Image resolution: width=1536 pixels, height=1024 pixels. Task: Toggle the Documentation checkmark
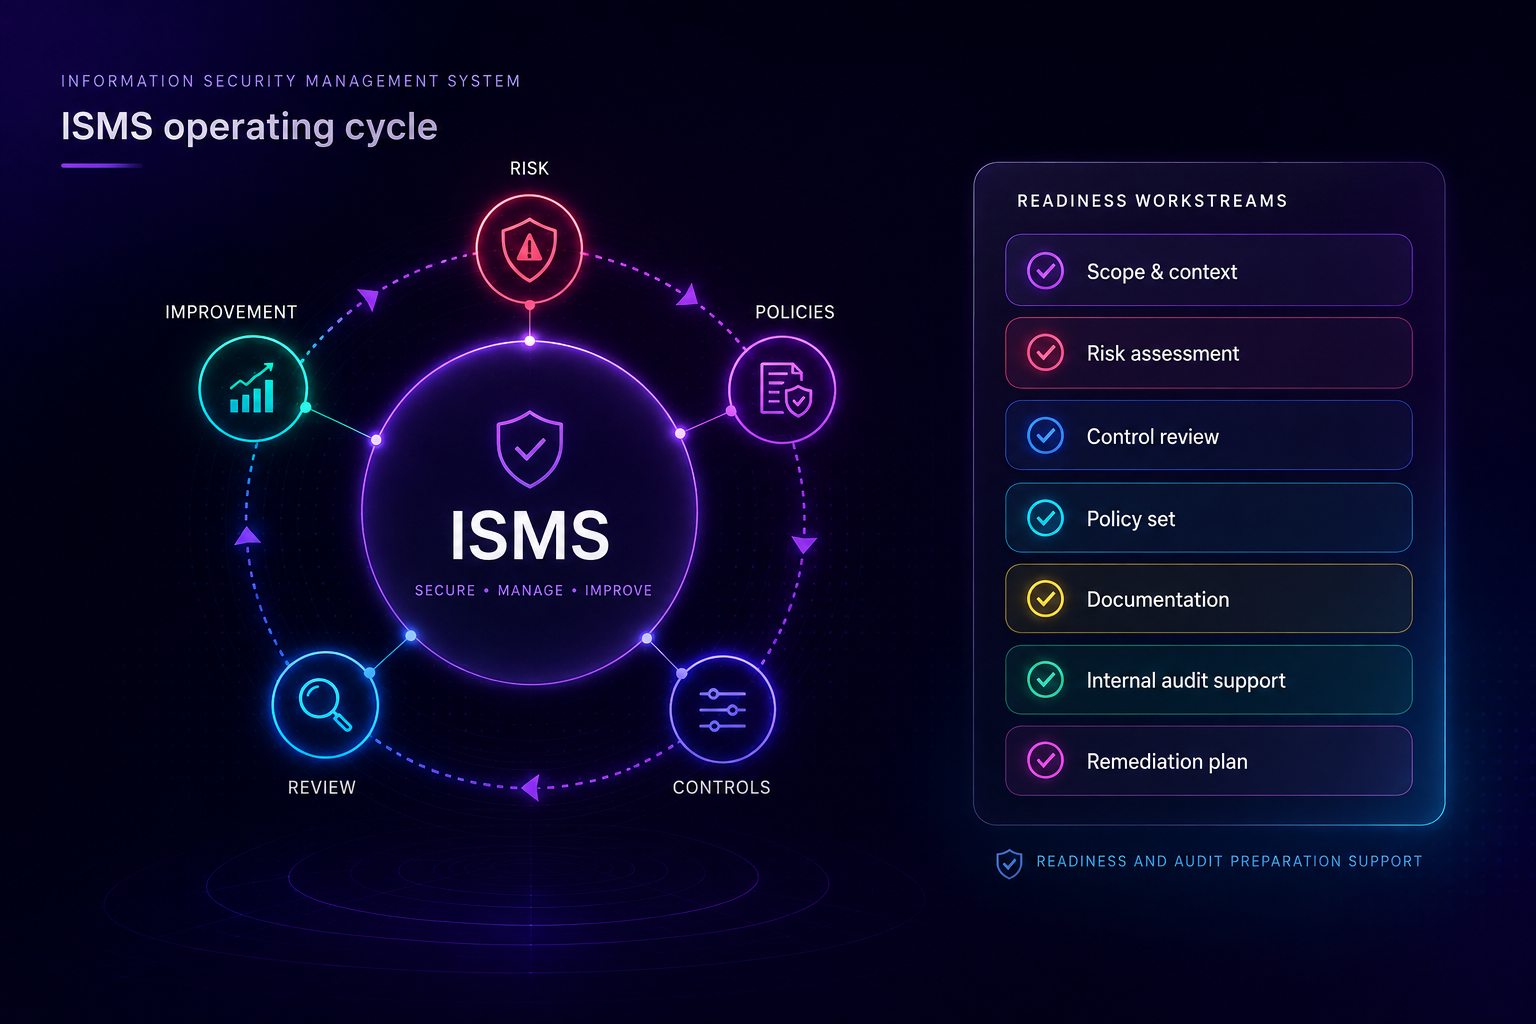[1045, 599]
